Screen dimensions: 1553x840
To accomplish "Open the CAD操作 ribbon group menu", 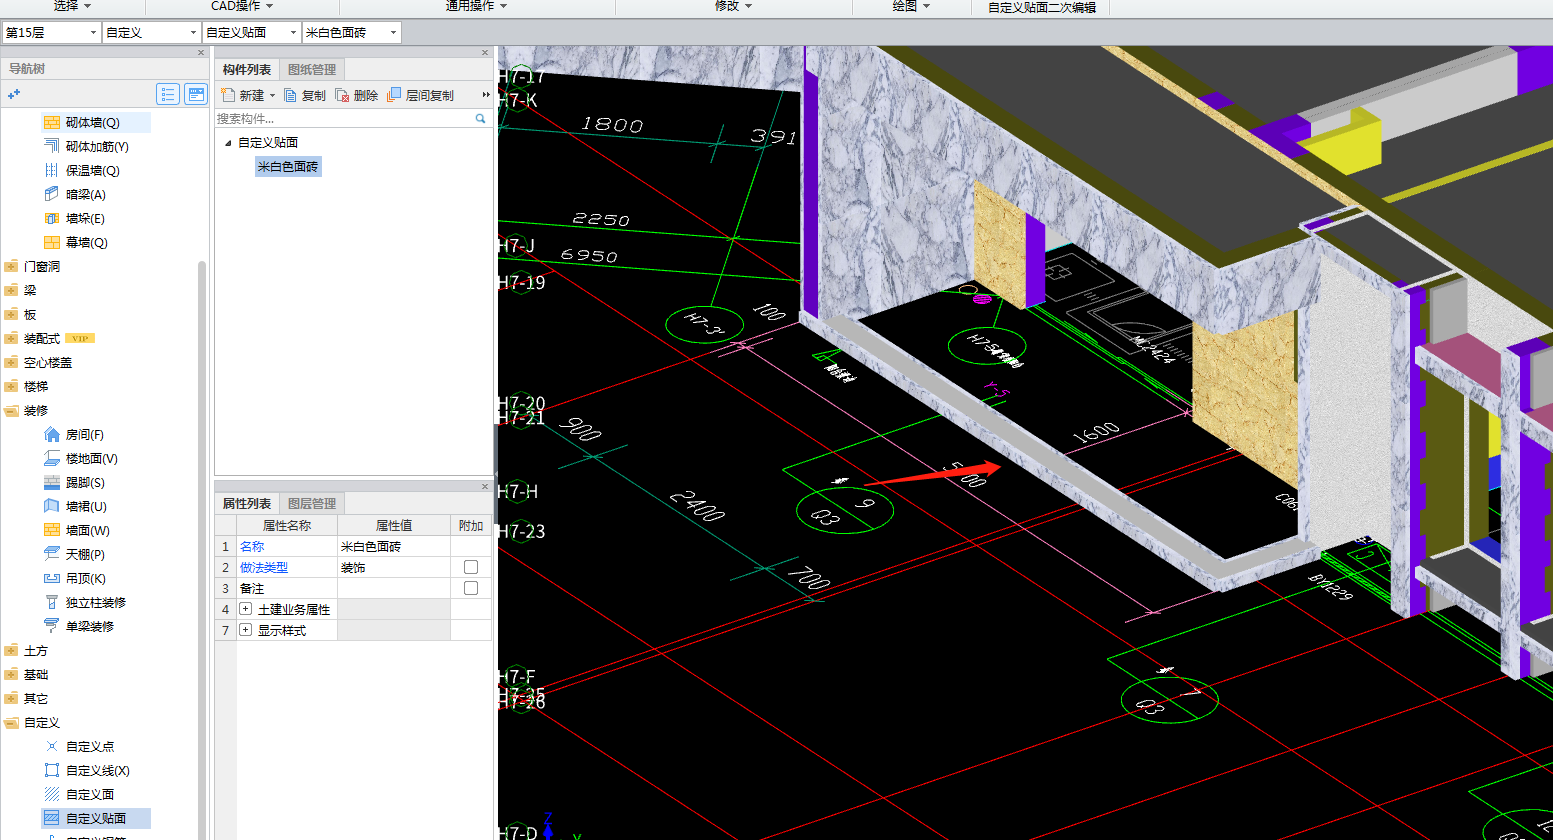I will click(x=242, y=6).
